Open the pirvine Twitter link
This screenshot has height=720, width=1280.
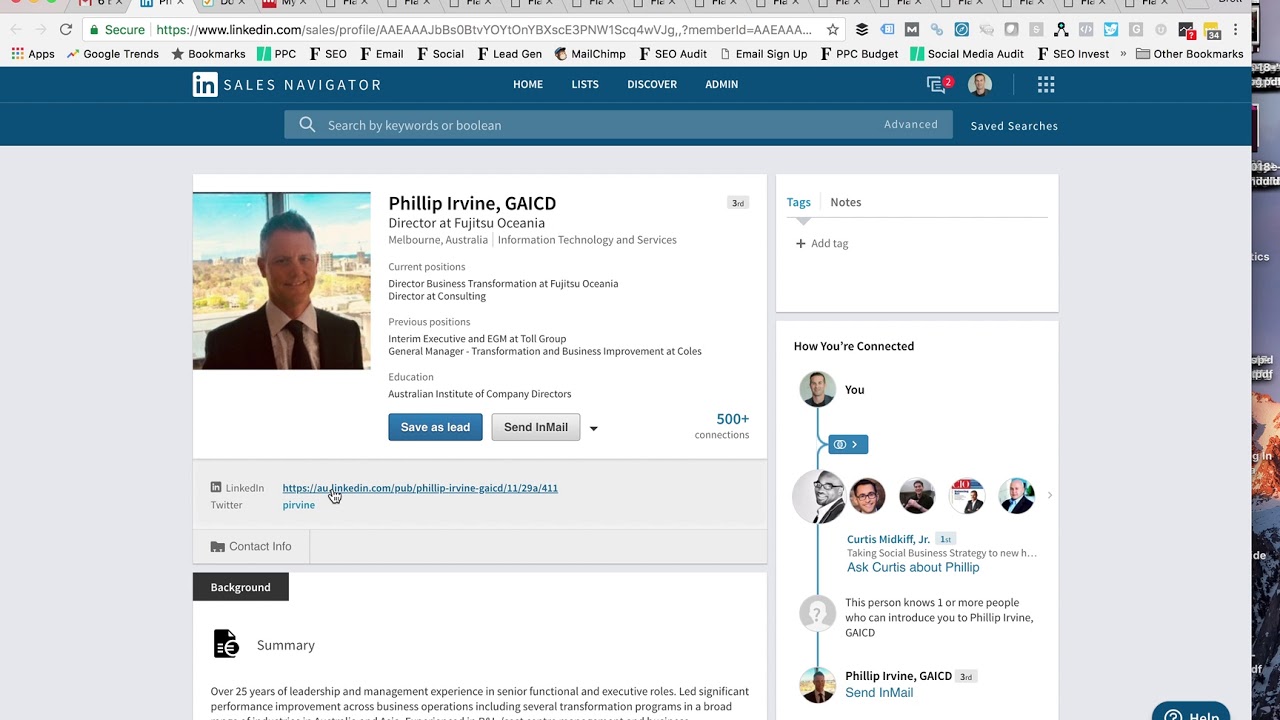coord(298,505)
